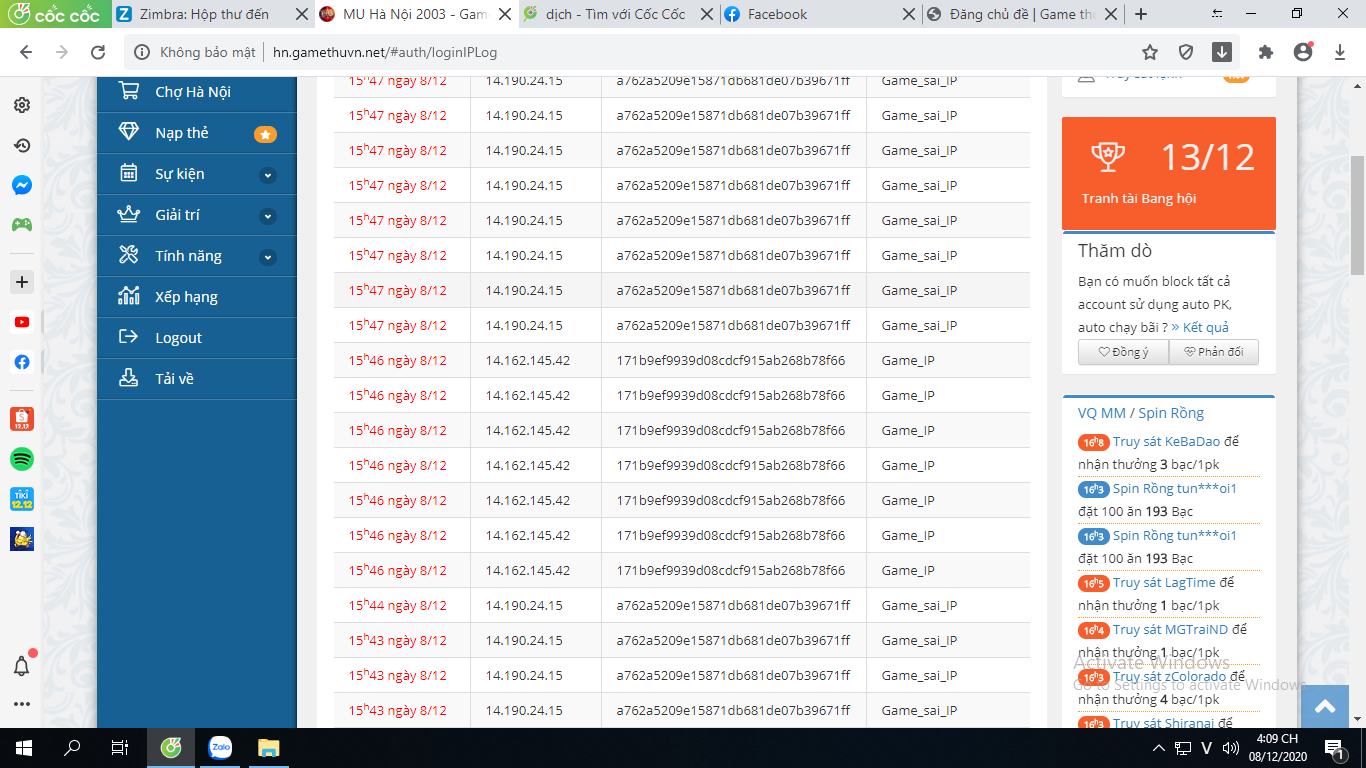Vote Phản đối in the poll
Screen dimensions: 1366x768
pos(1213,352)
